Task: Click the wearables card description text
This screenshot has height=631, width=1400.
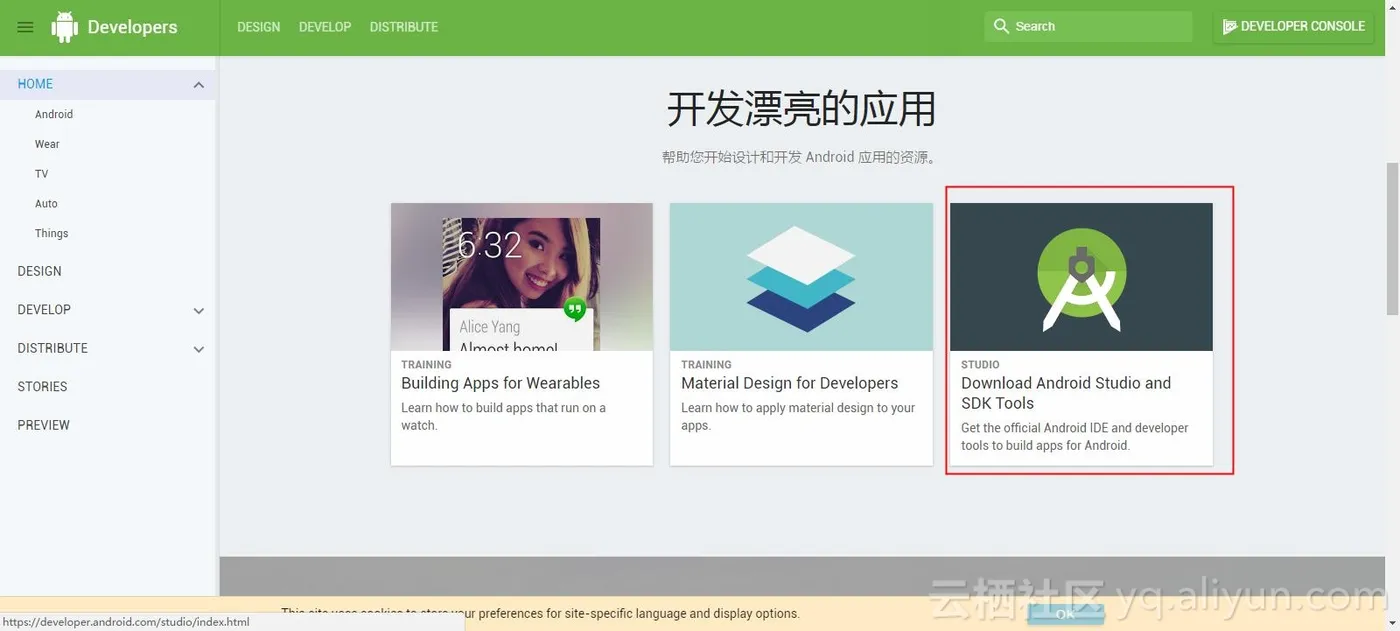Action: 503,416
